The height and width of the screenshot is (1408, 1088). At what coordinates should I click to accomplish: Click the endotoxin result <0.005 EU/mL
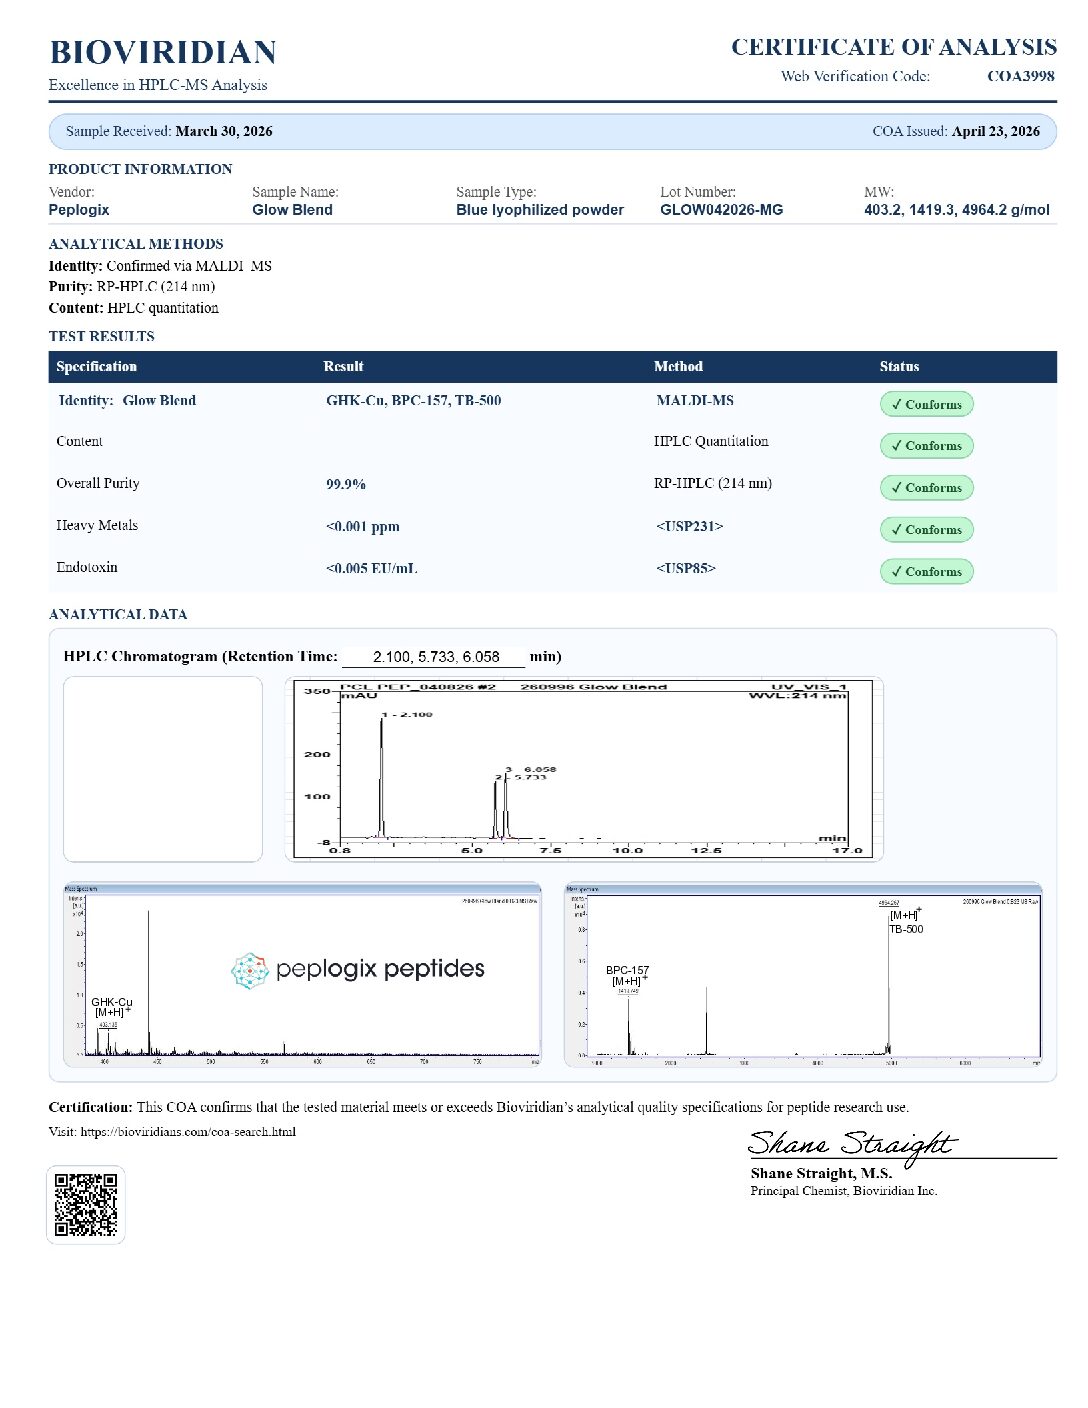pos(372,569)
